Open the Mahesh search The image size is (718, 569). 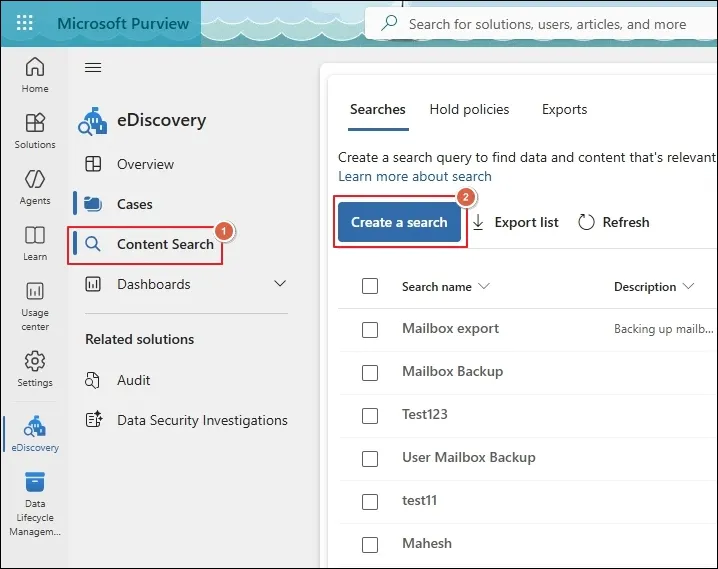pyautogui.click(x=427, y=543)
